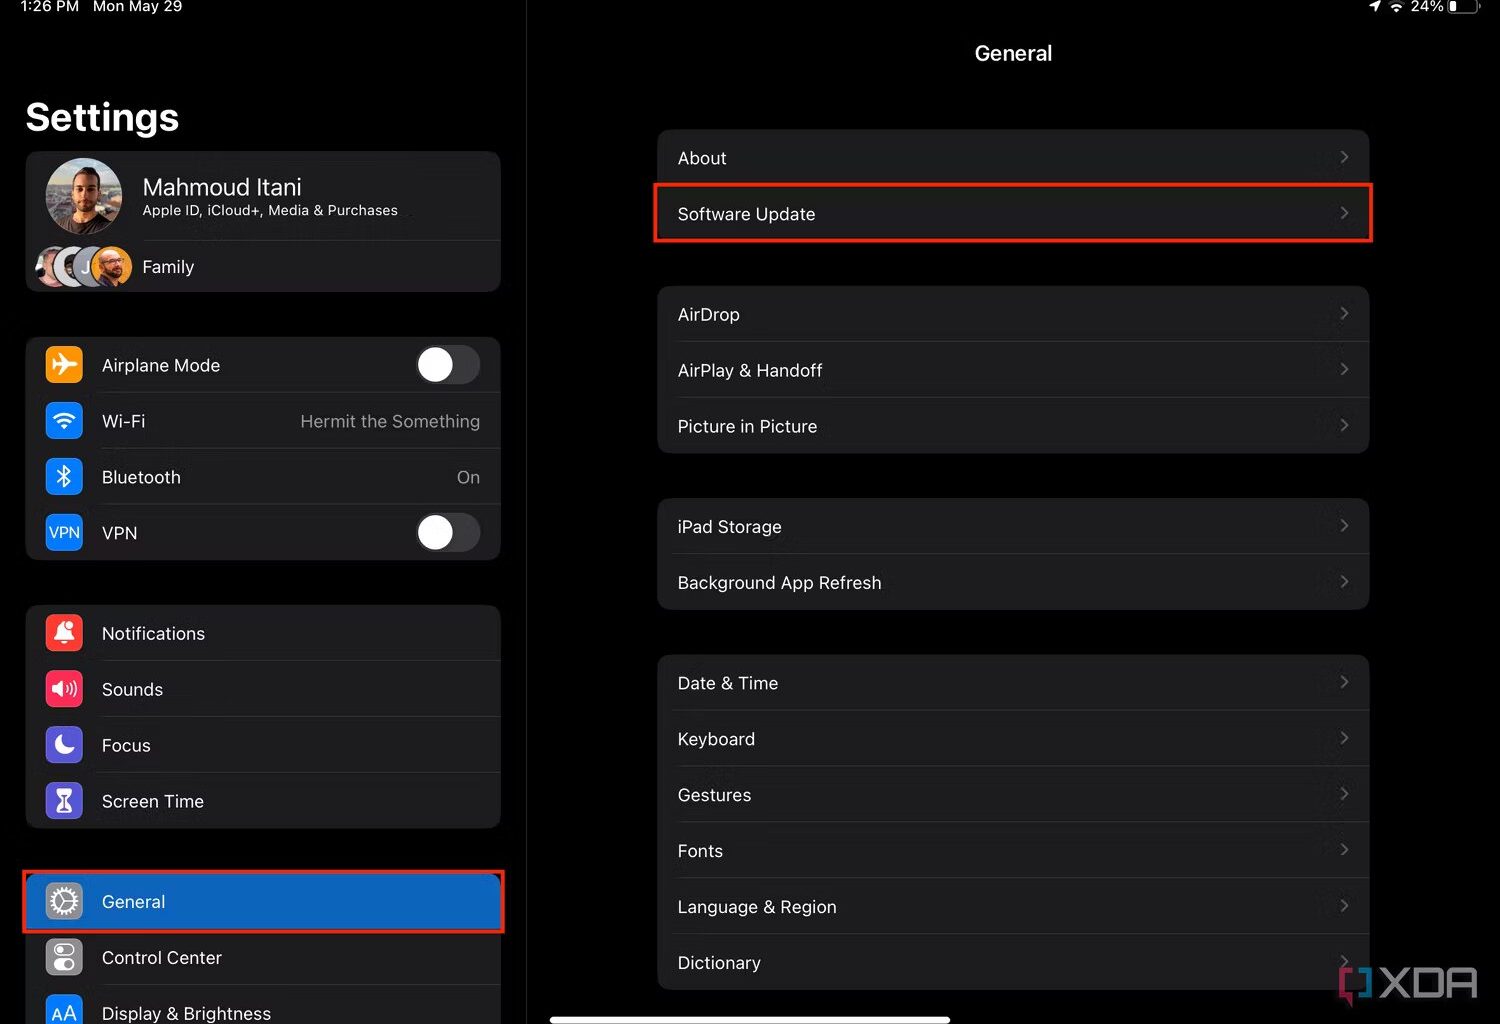
Task: Select Display & Brightness in sidebar
Action: pyautogui.click(x=263, y=1006)
